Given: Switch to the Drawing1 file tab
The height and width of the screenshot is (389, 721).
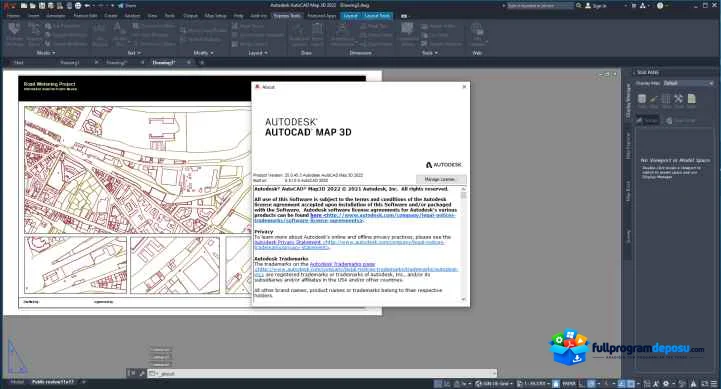Looking at the screenshot, I should click(x=70, y=63).
